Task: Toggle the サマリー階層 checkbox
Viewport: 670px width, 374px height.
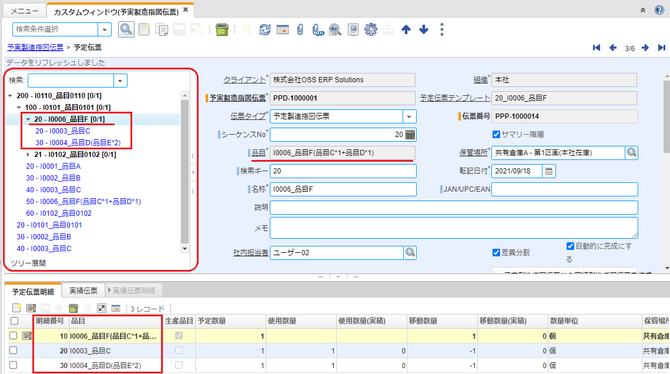Action: point(496,134)
